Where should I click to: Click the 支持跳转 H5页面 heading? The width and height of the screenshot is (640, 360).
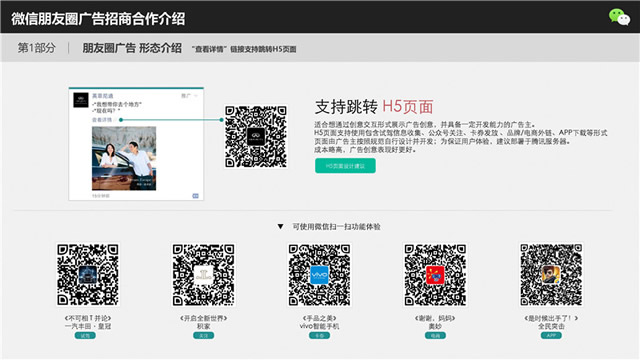(373, 107)
